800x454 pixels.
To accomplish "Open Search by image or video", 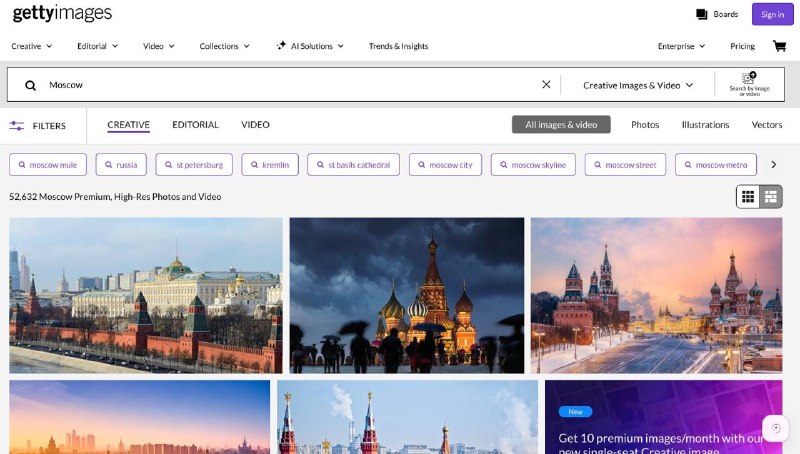I will coord(749,84).
